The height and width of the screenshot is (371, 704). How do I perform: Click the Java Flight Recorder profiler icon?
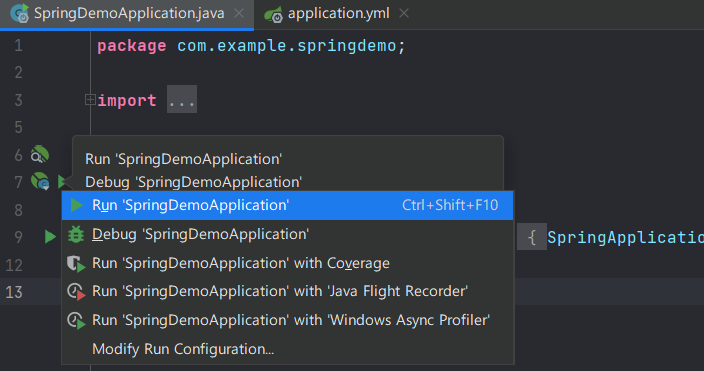pos(76,292)
